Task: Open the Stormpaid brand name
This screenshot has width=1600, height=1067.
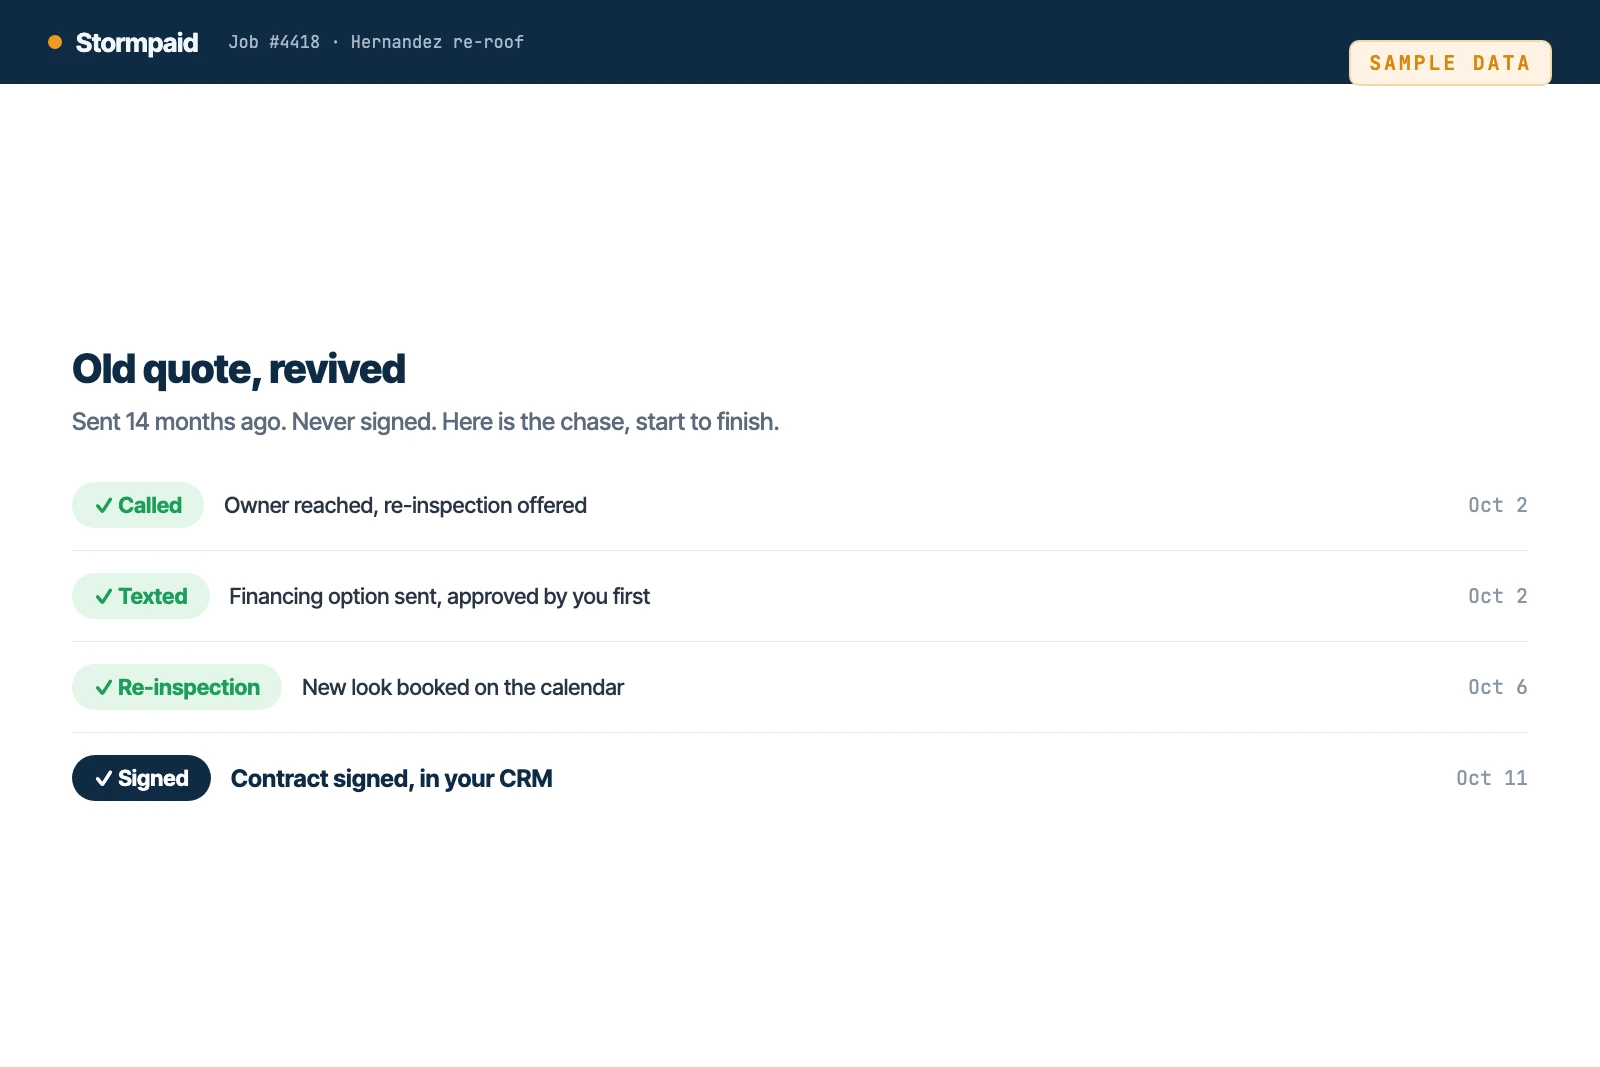Action: pos(137,43)
